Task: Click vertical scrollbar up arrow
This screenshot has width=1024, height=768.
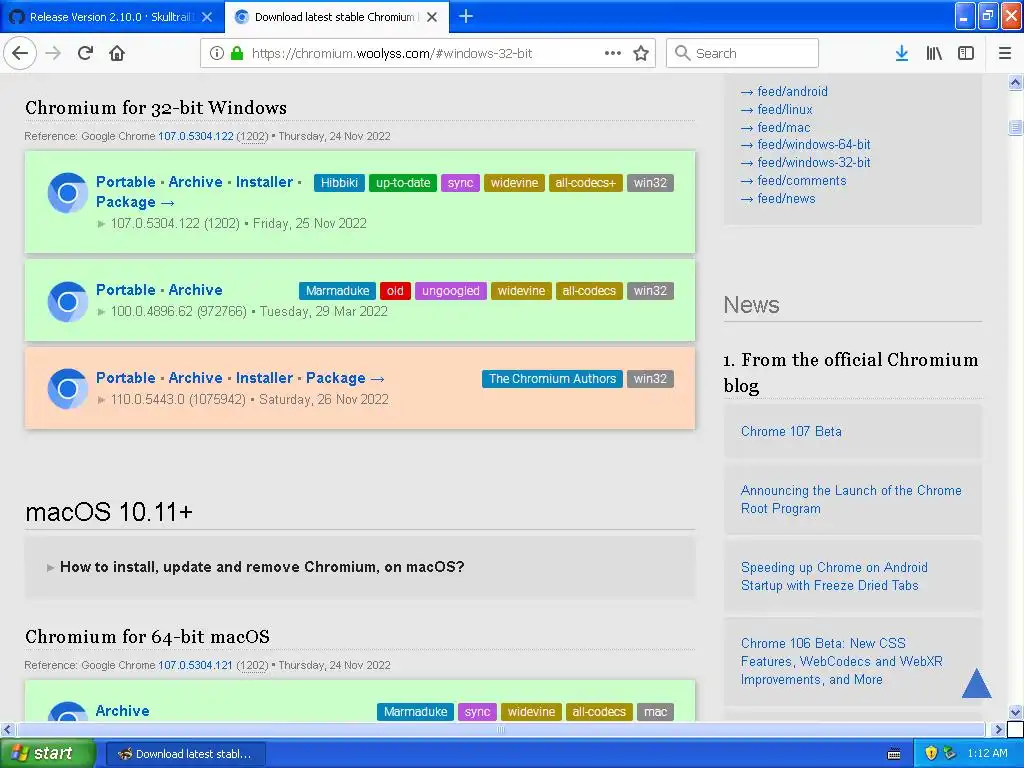Action: pos(1015,82)
